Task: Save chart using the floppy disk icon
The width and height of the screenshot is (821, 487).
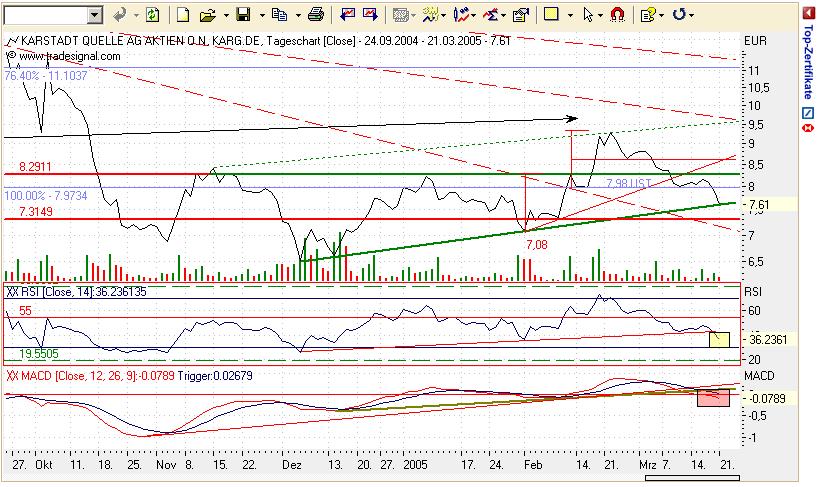Action: [x=243, y=15]
